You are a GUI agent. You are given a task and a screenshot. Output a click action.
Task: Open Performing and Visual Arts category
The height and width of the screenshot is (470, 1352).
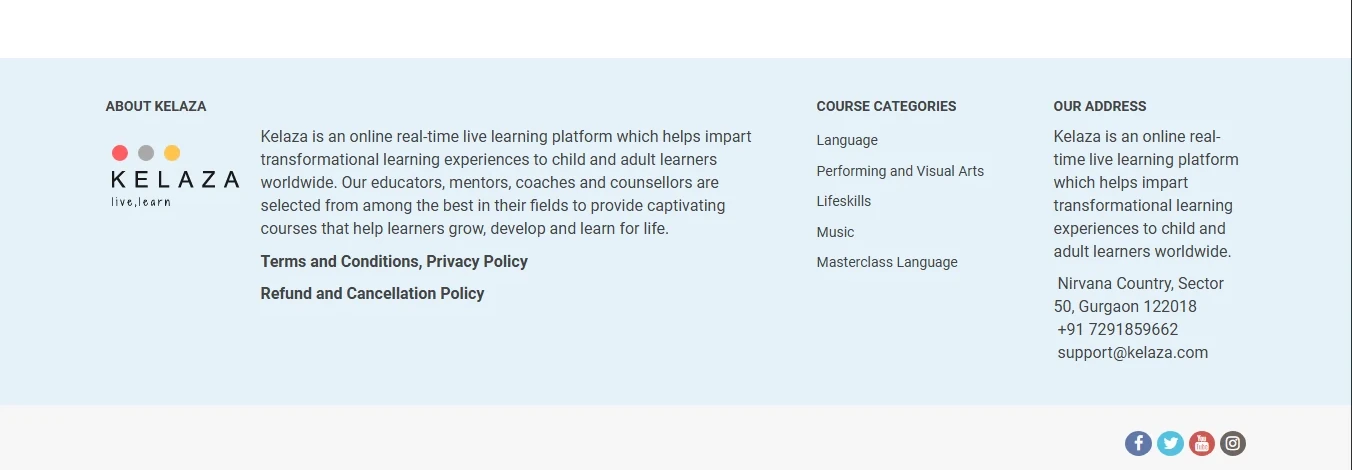pos(900,171)
